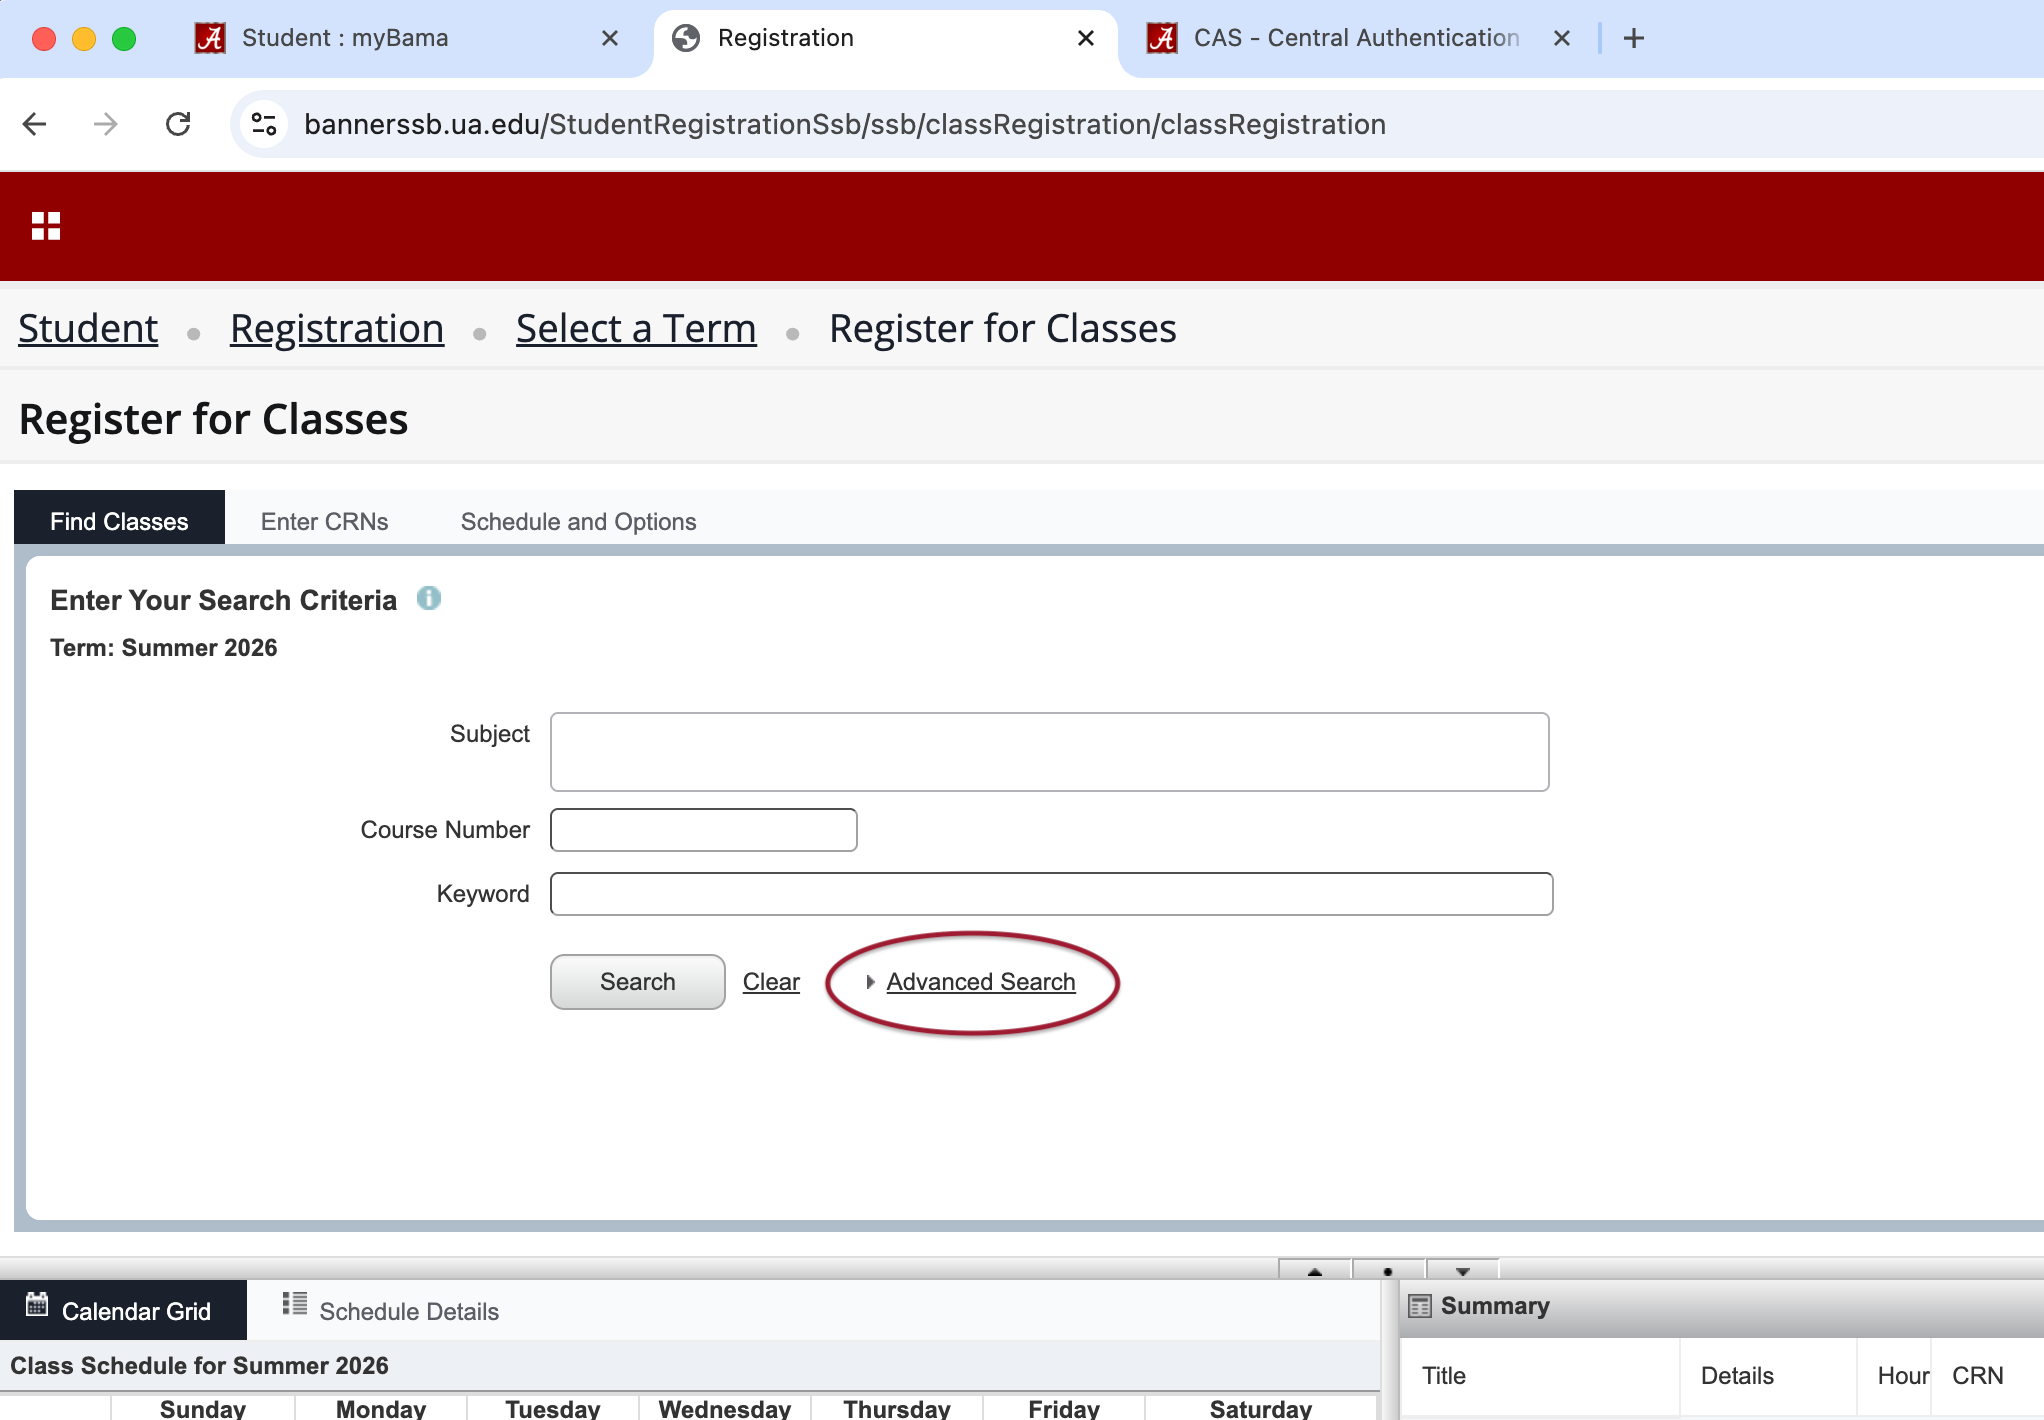Screen dimensions: 2044x1420
Task: Switch to CAS Central Authentication tab
Action: [1356, 38]
